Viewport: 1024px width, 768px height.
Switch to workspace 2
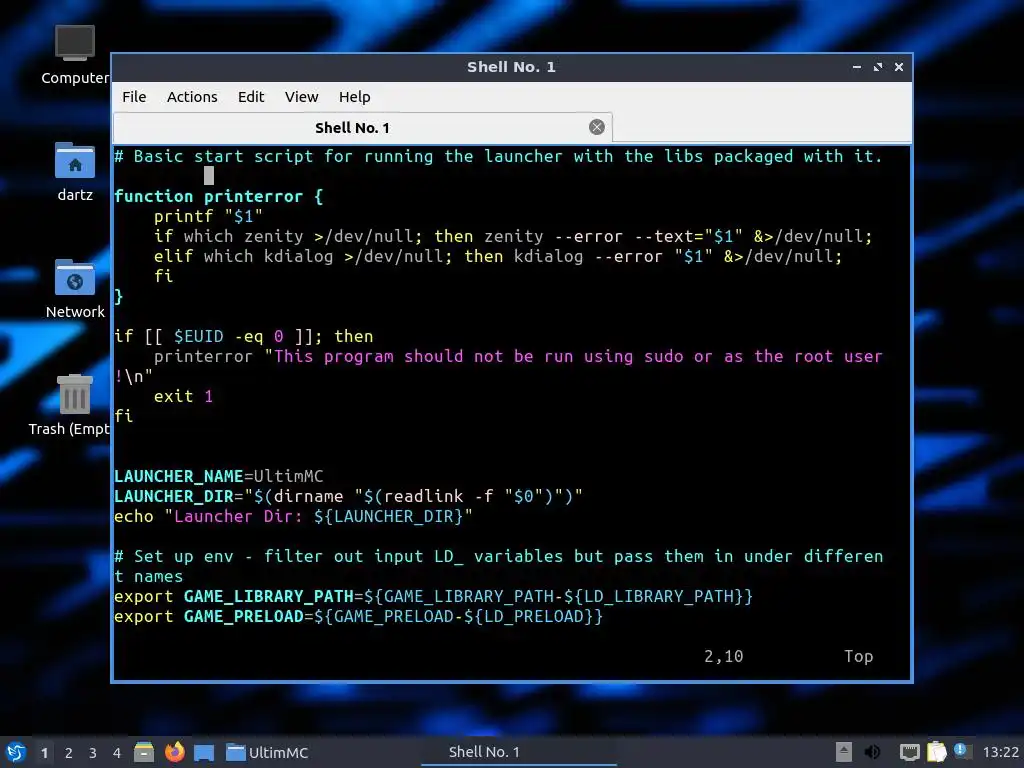[x=69, y=753]
